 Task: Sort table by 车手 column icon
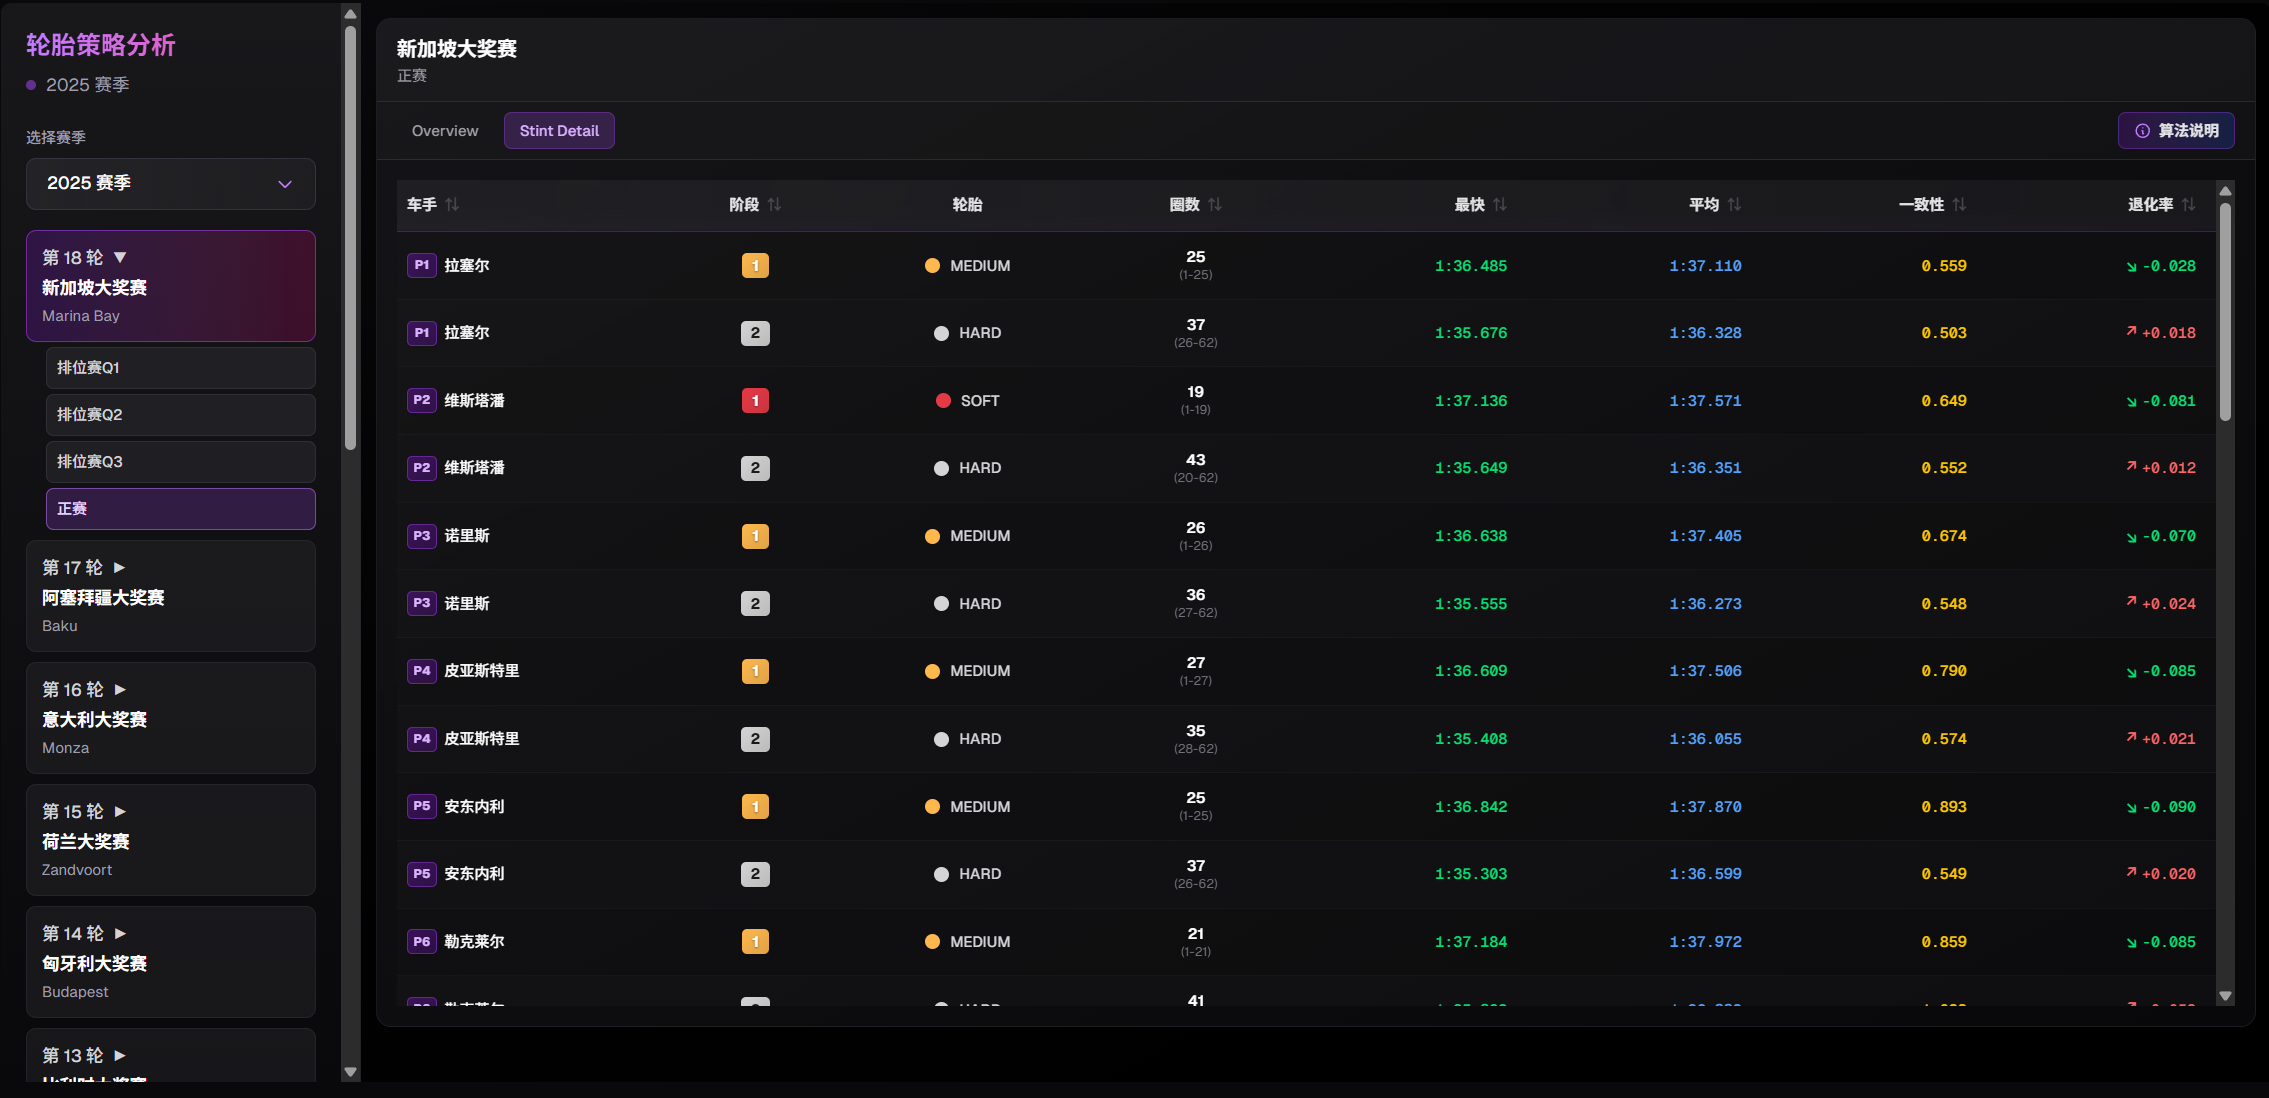452,205
